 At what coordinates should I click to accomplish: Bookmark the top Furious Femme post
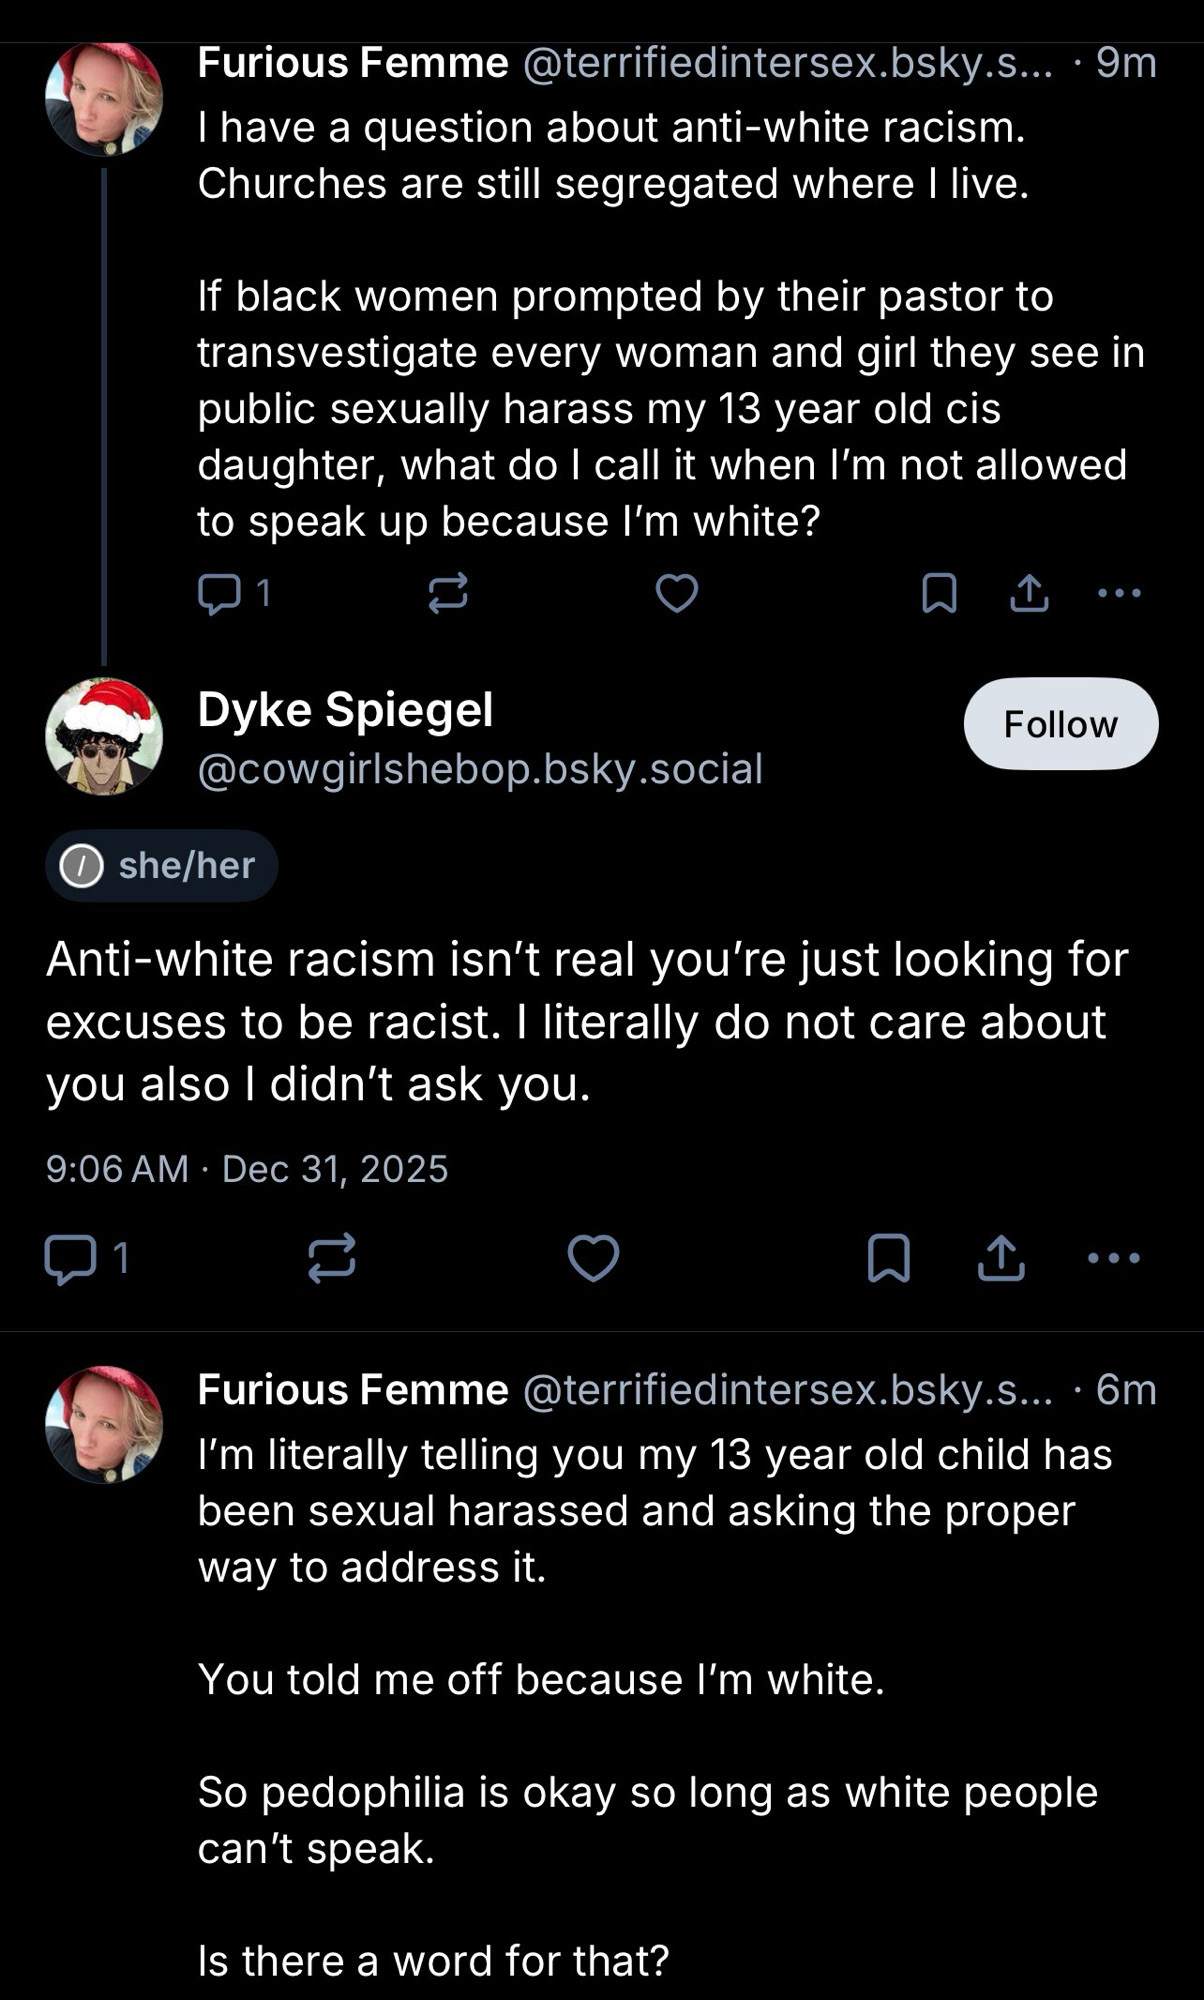[938, 594]
